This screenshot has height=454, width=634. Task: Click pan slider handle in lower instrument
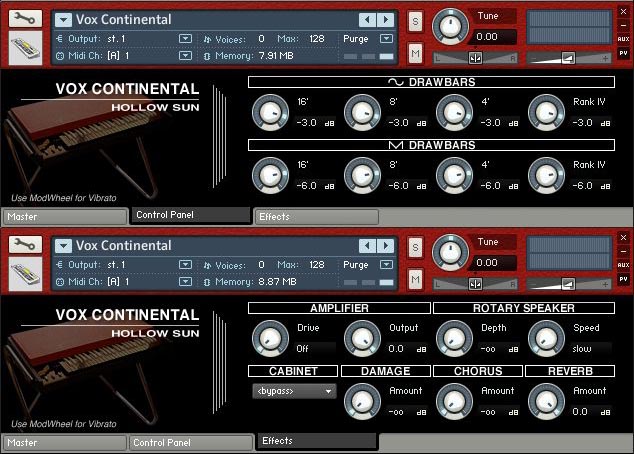(475, 284)
